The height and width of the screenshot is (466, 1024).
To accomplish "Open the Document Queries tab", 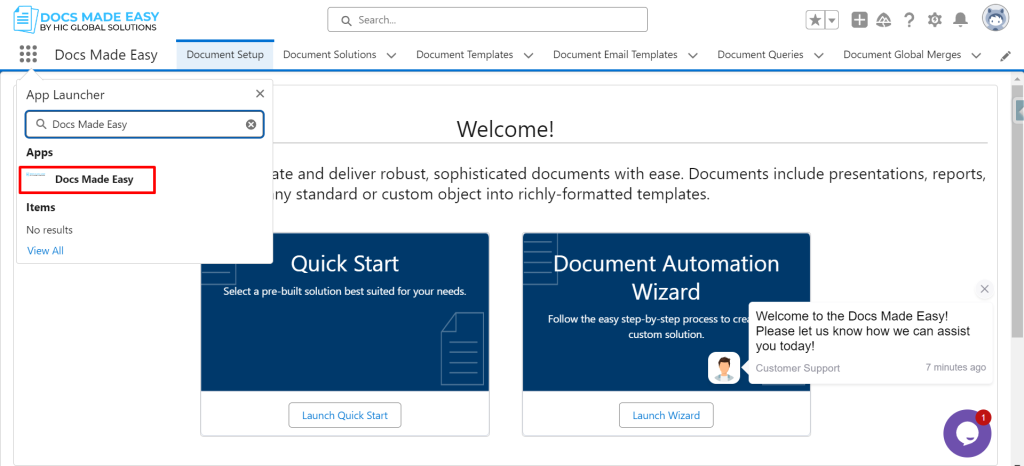I will (760, 55).
